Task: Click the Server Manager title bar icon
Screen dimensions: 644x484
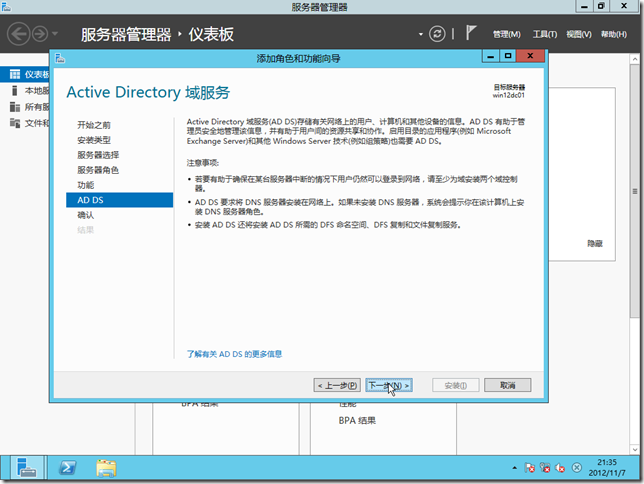Action: tap(6, 6)
